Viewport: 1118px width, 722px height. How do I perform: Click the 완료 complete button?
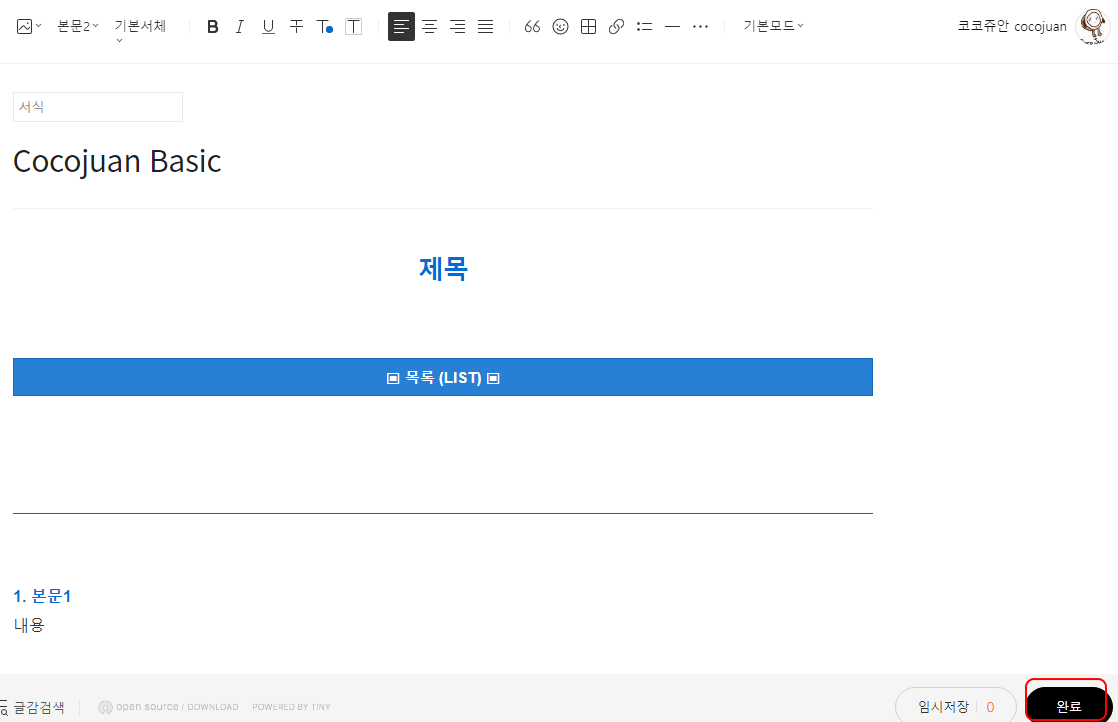pyautogui.click(x=1068, y=706)
